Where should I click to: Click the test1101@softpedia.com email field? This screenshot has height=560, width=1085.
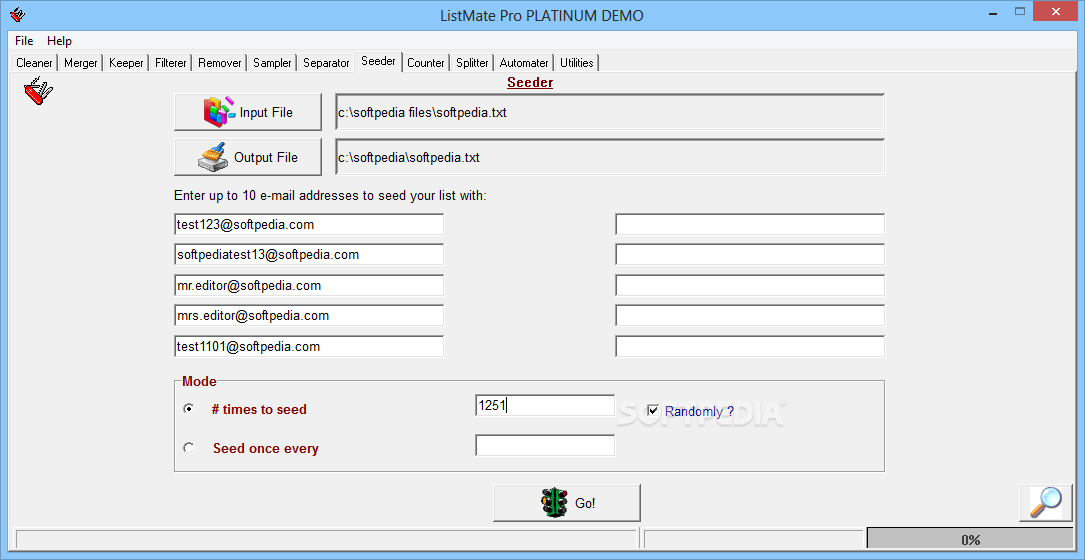309,346
